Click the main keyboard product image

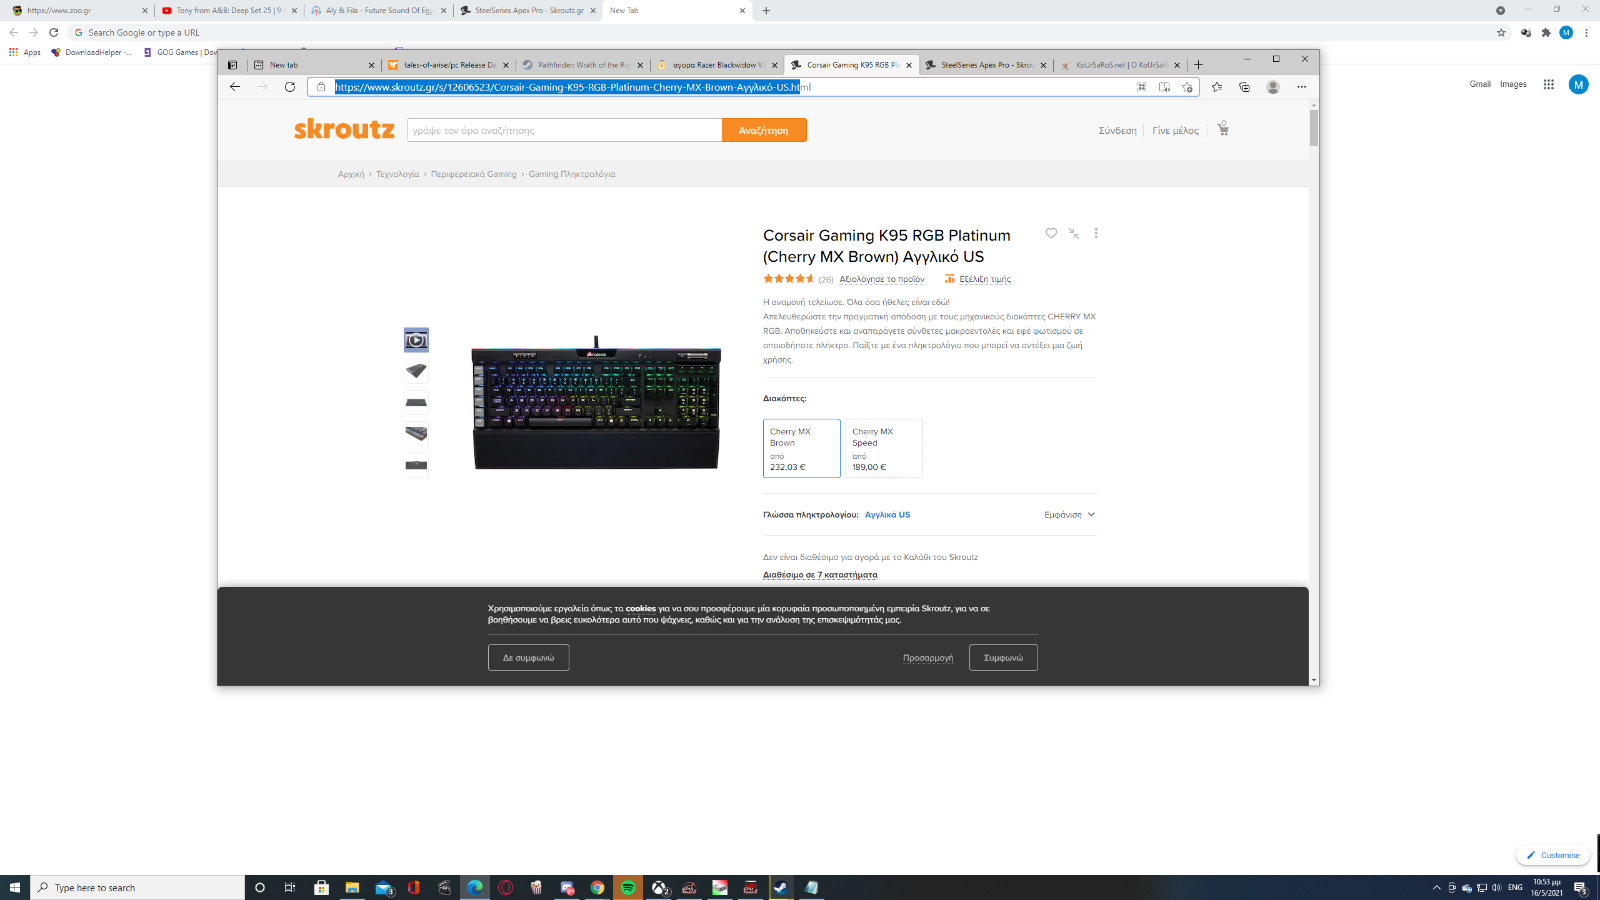point(596,405)
